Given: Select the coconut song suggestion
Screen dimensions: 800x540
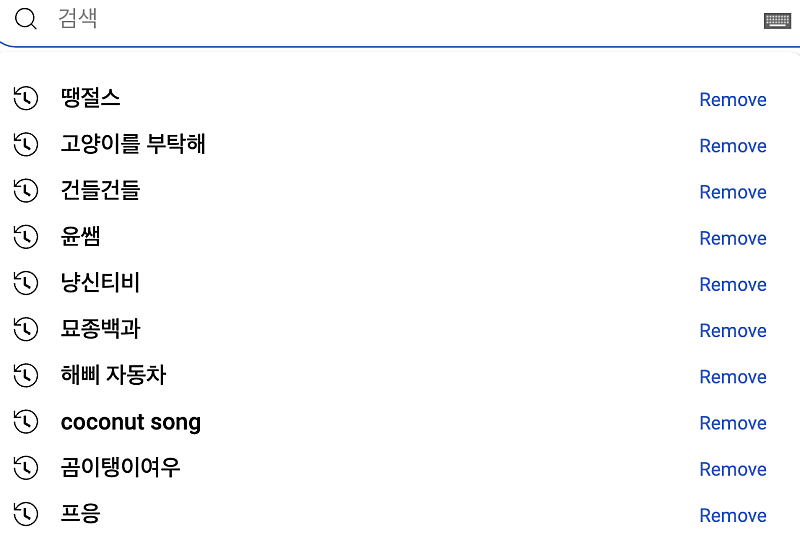Looking at the screenshot, I should [130, 422].
